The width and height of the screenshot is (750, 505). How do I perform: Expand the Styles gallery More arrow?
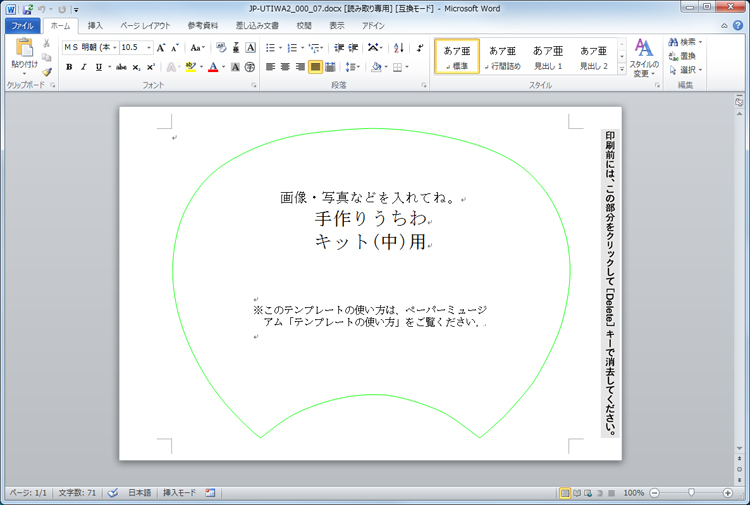coord(622,69)
